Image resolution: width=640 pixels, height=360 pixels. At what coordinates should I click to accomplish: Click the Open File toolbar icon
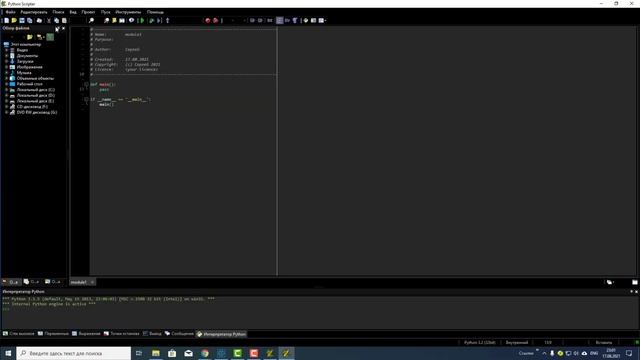coord(14,20)
